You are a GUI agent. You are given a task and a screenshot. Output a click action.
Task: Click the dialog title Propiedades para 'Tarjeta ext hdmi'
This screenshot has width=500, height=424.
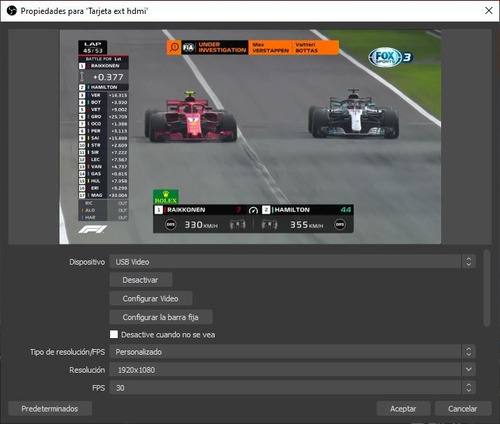(x=84, y=11)
